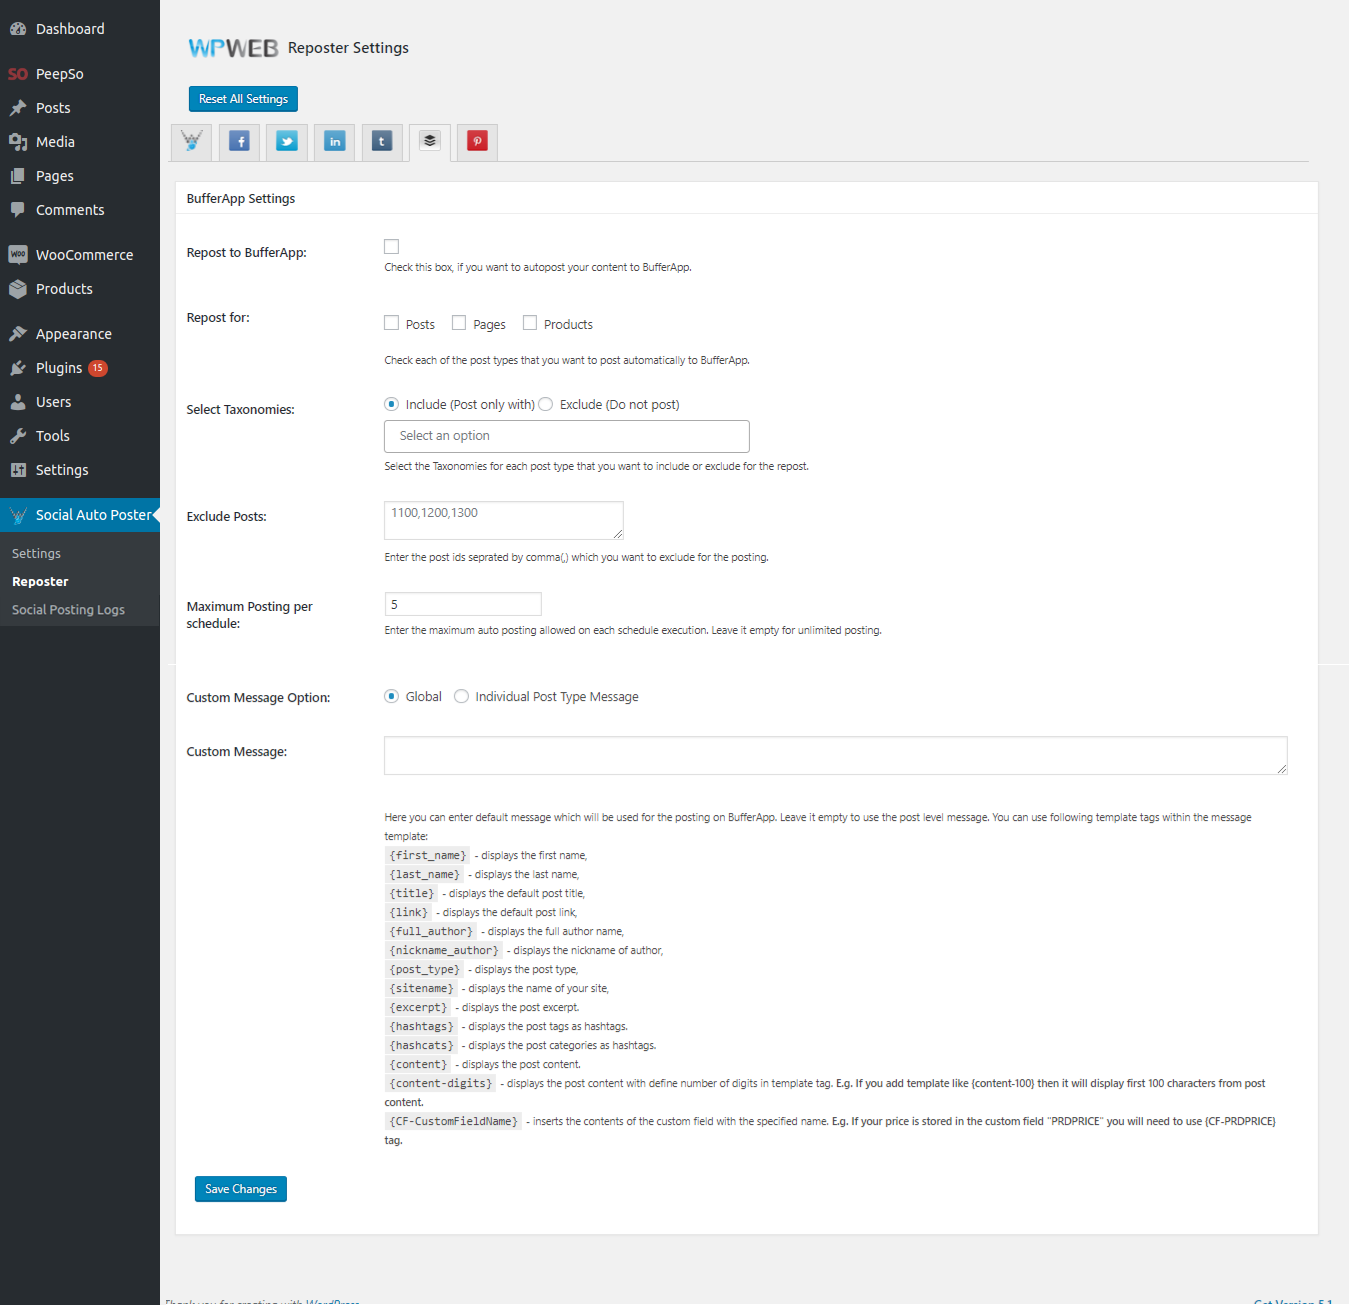Open the Pinterest settings tab icon

pos(477,142)
